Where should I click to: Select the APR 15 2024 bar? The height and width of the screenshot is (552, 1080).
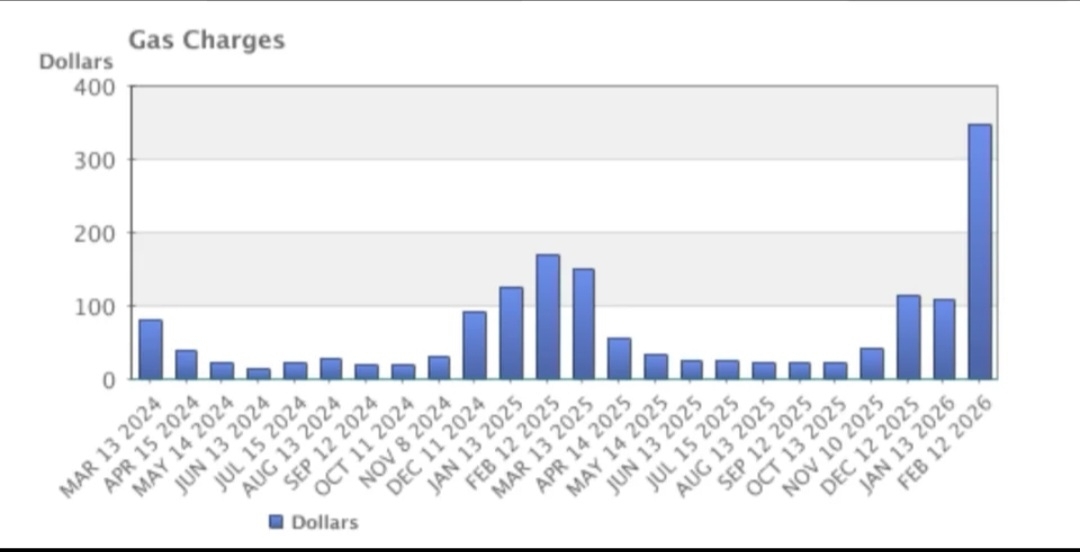pos(187,364)
